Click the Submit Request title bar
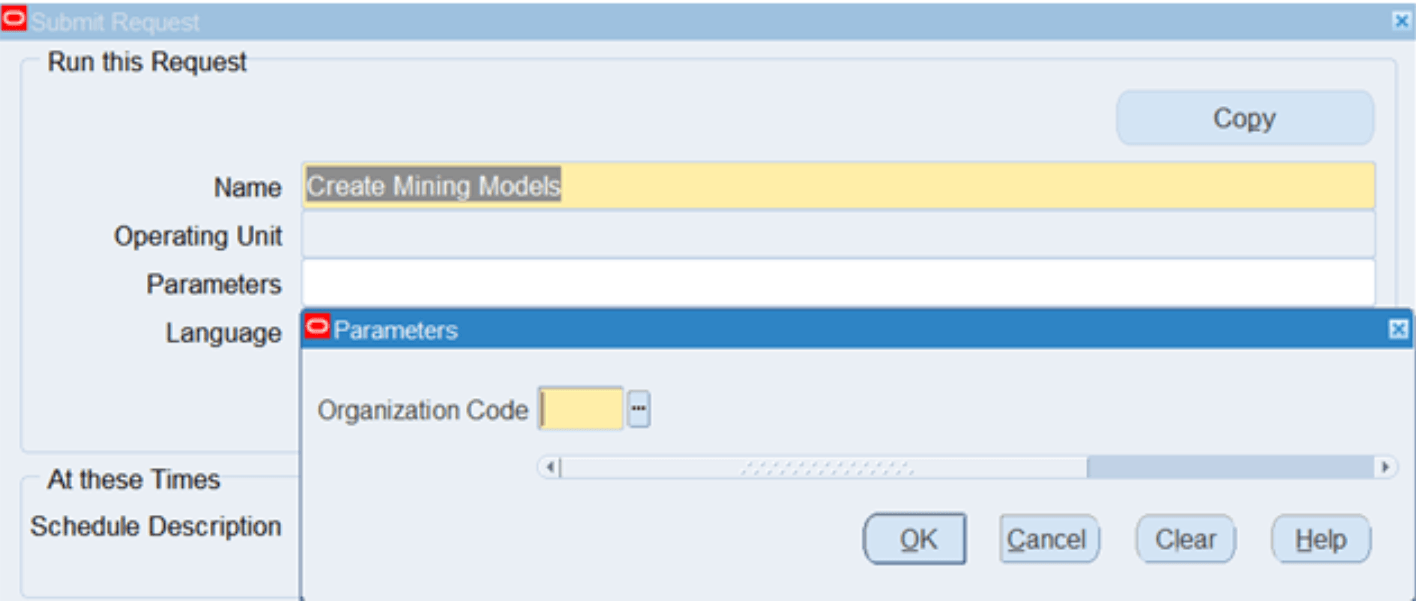 click(700, 20)
